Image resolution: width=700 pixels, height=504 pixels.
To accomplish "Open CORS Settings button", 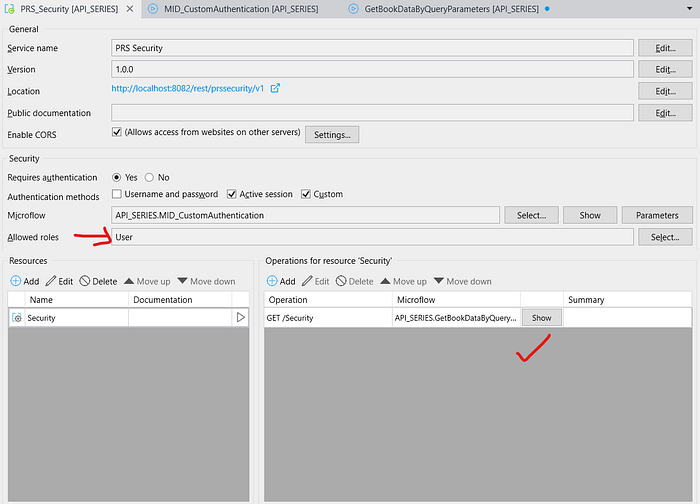I will (331, 134).
